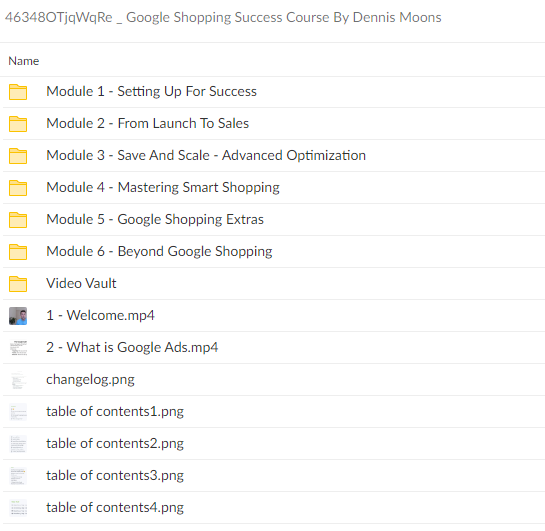Open Module 5 - Google Shopping Extras

click(155, 219)
